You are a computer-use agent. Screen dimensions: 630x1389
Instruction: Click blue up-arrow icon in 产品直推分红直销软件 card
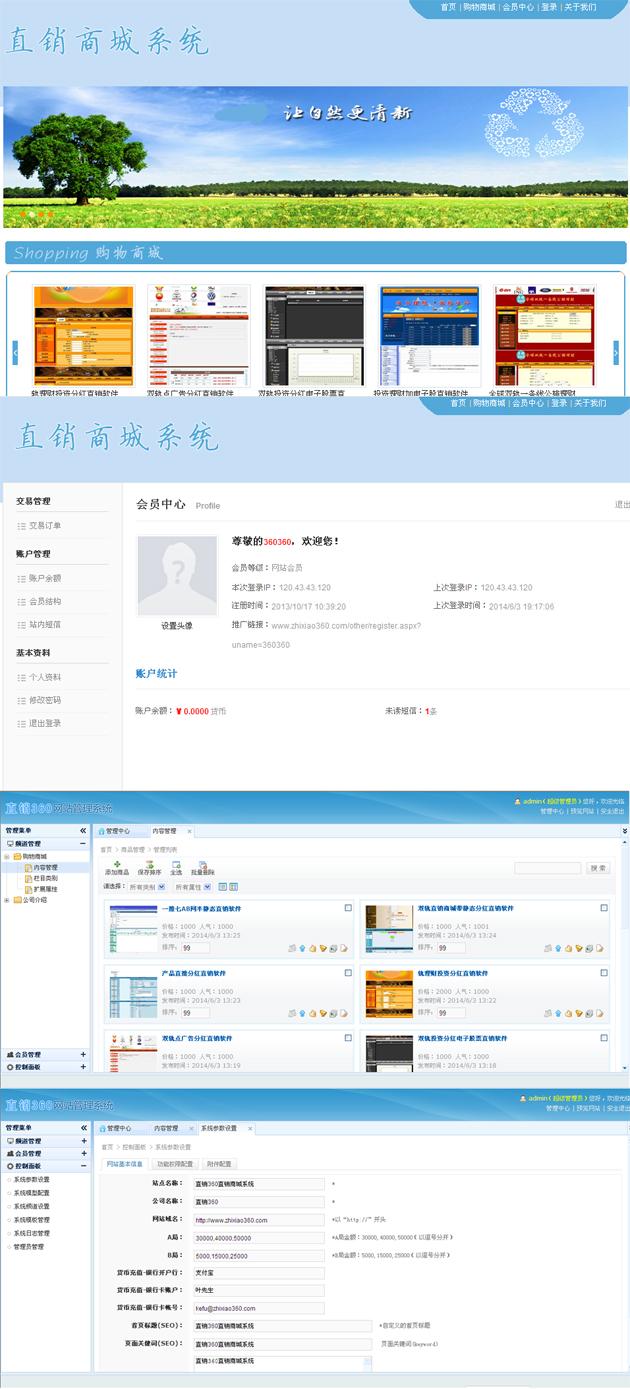click(301, 1013)
